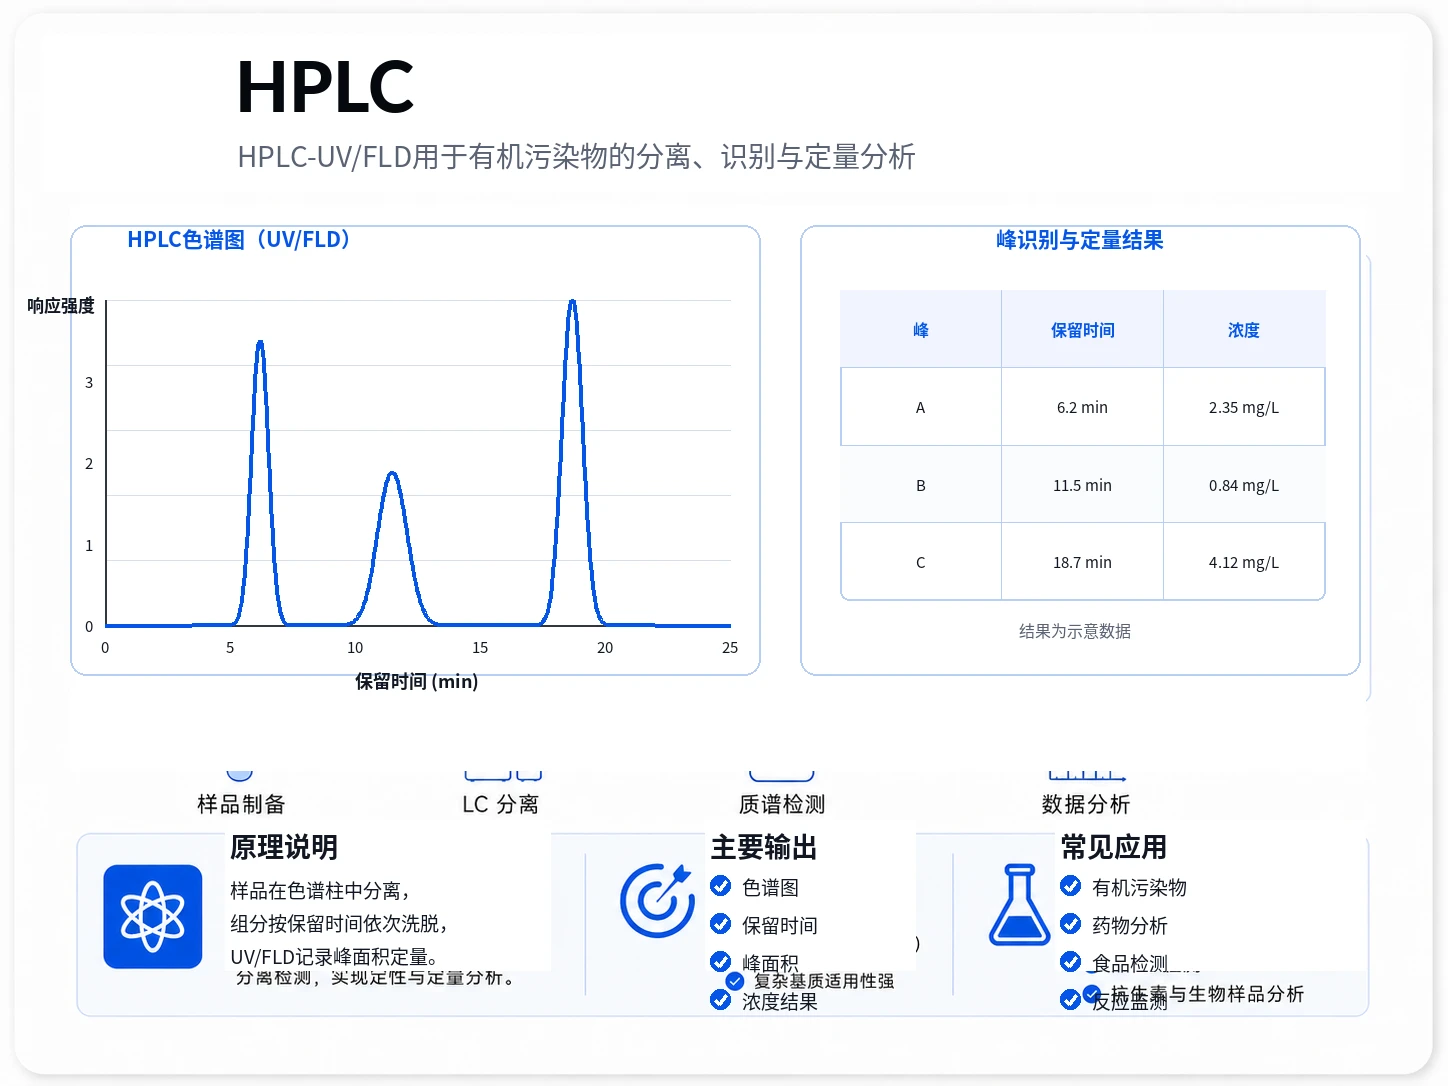Click the check mark next to 药物分析
This screenshot has height=1086, width=1448.
(x=1070, y=924)
